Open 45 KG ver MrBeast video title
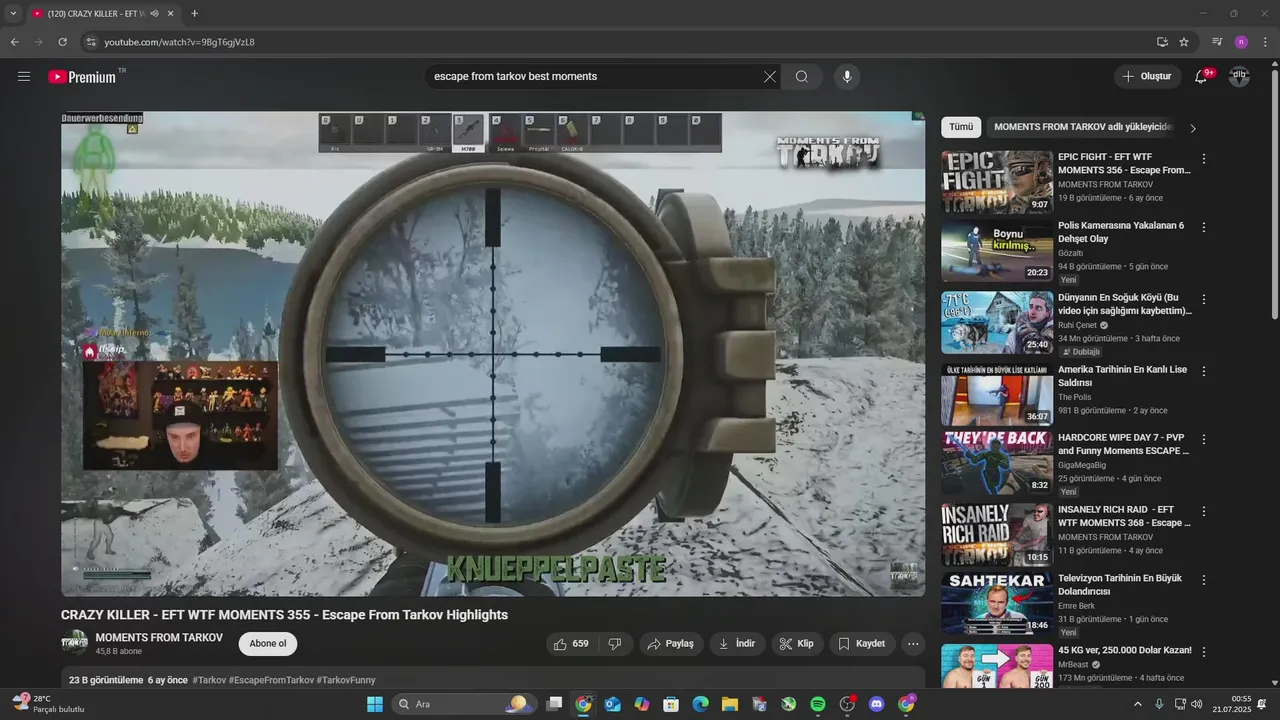1280x720 pixels. click(1125, 650)
